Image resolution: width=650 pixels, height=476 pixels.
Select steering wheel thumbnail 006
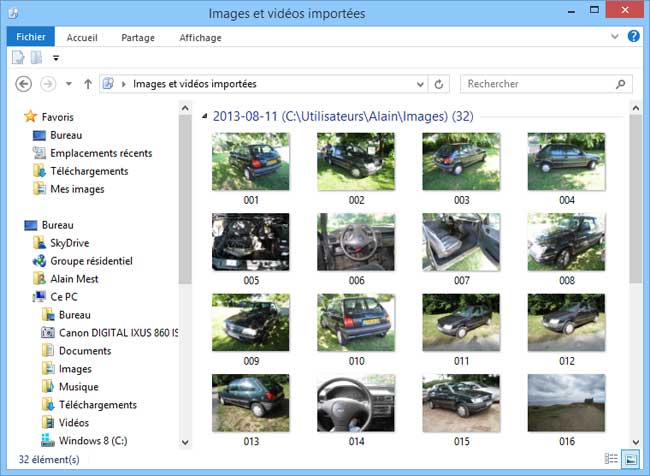point(356,242)
